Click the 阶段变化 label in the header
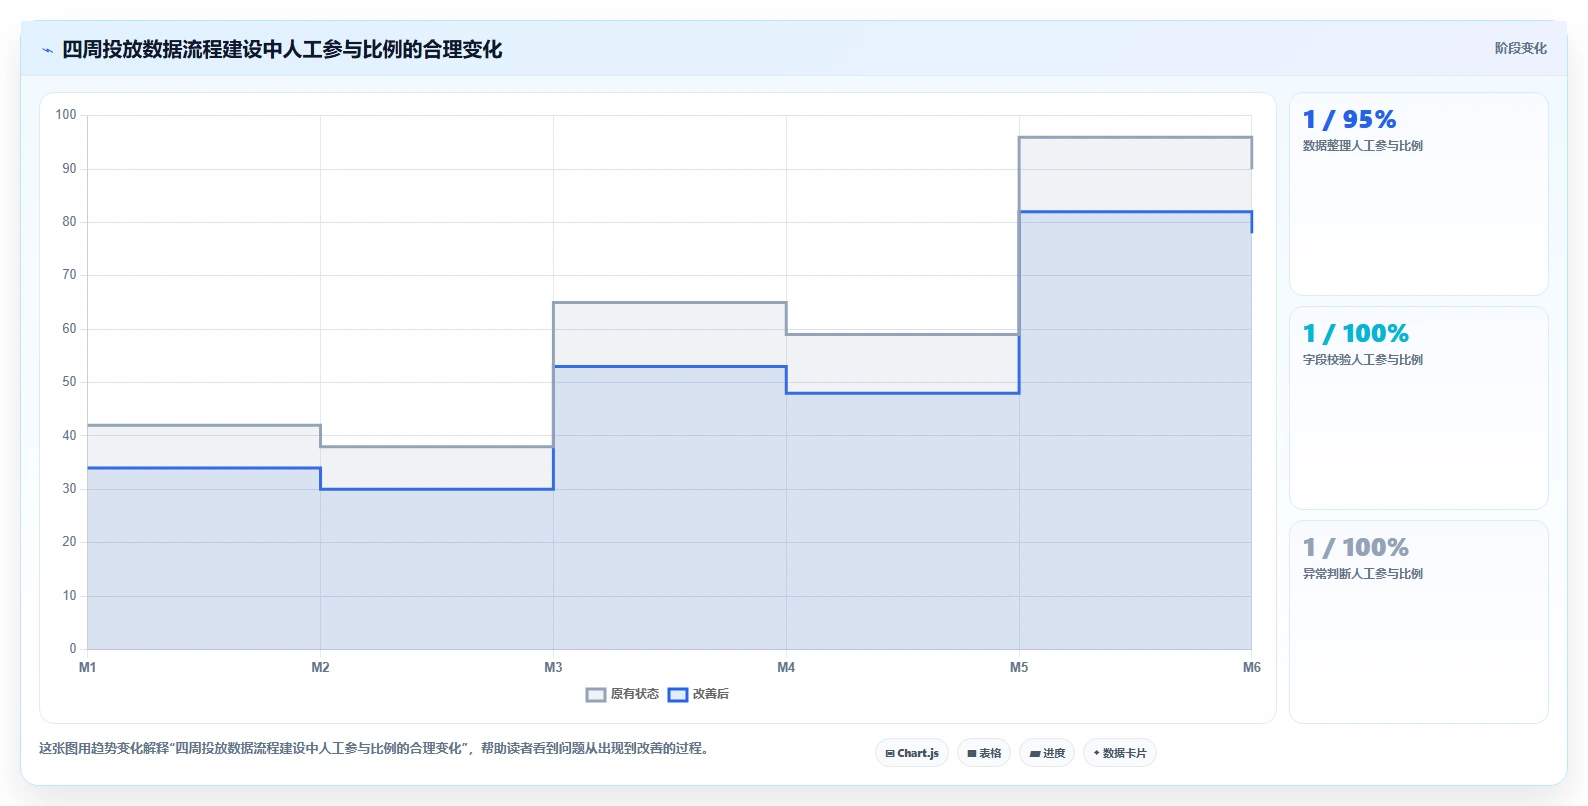The width and height of the screenshot is (1588, 806). [x=1520, y=48]
